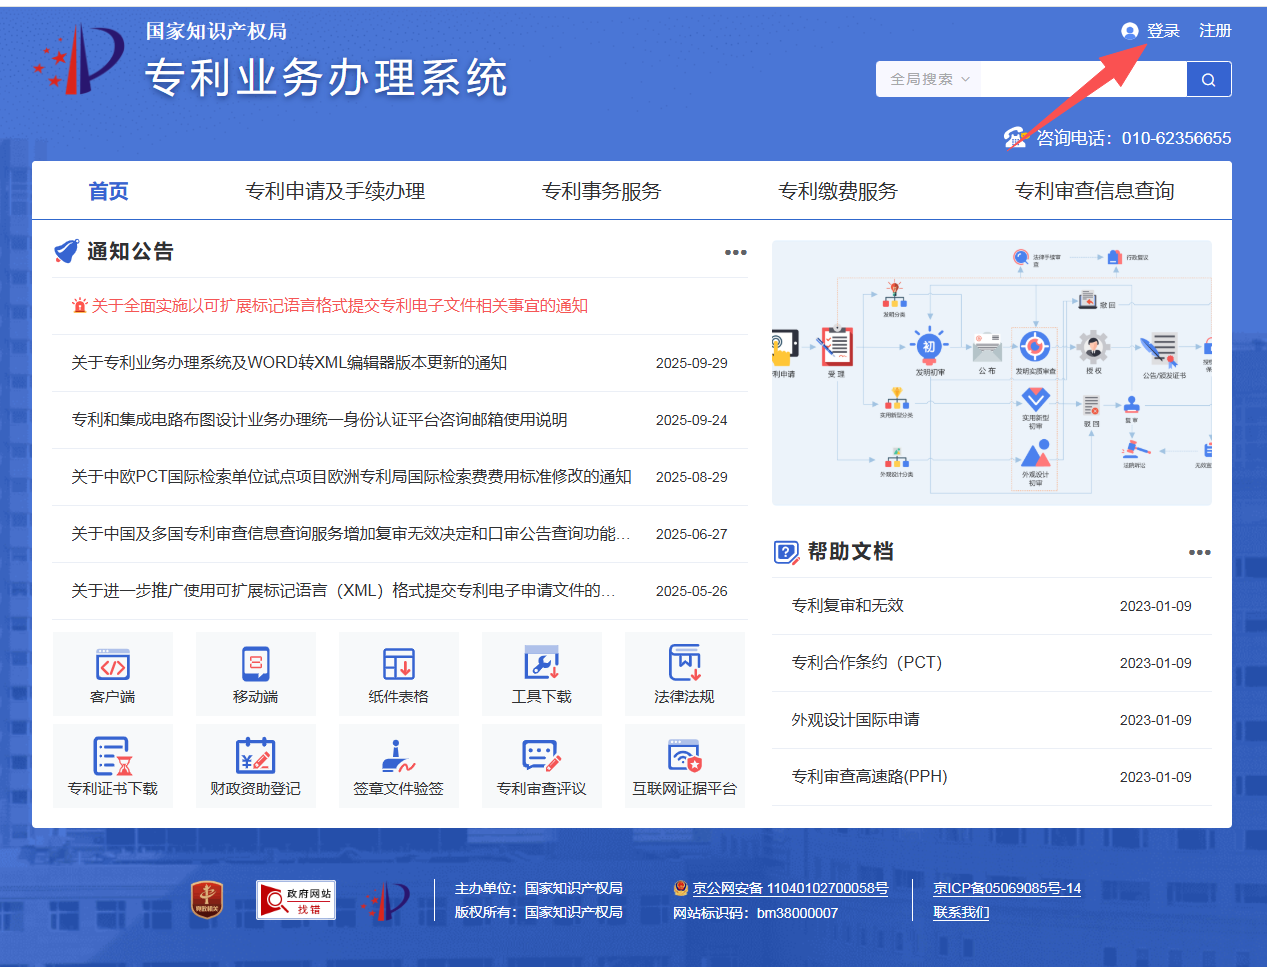Open the 全局搜索 search scope dropdown
1267x967 pixels.
928,78
